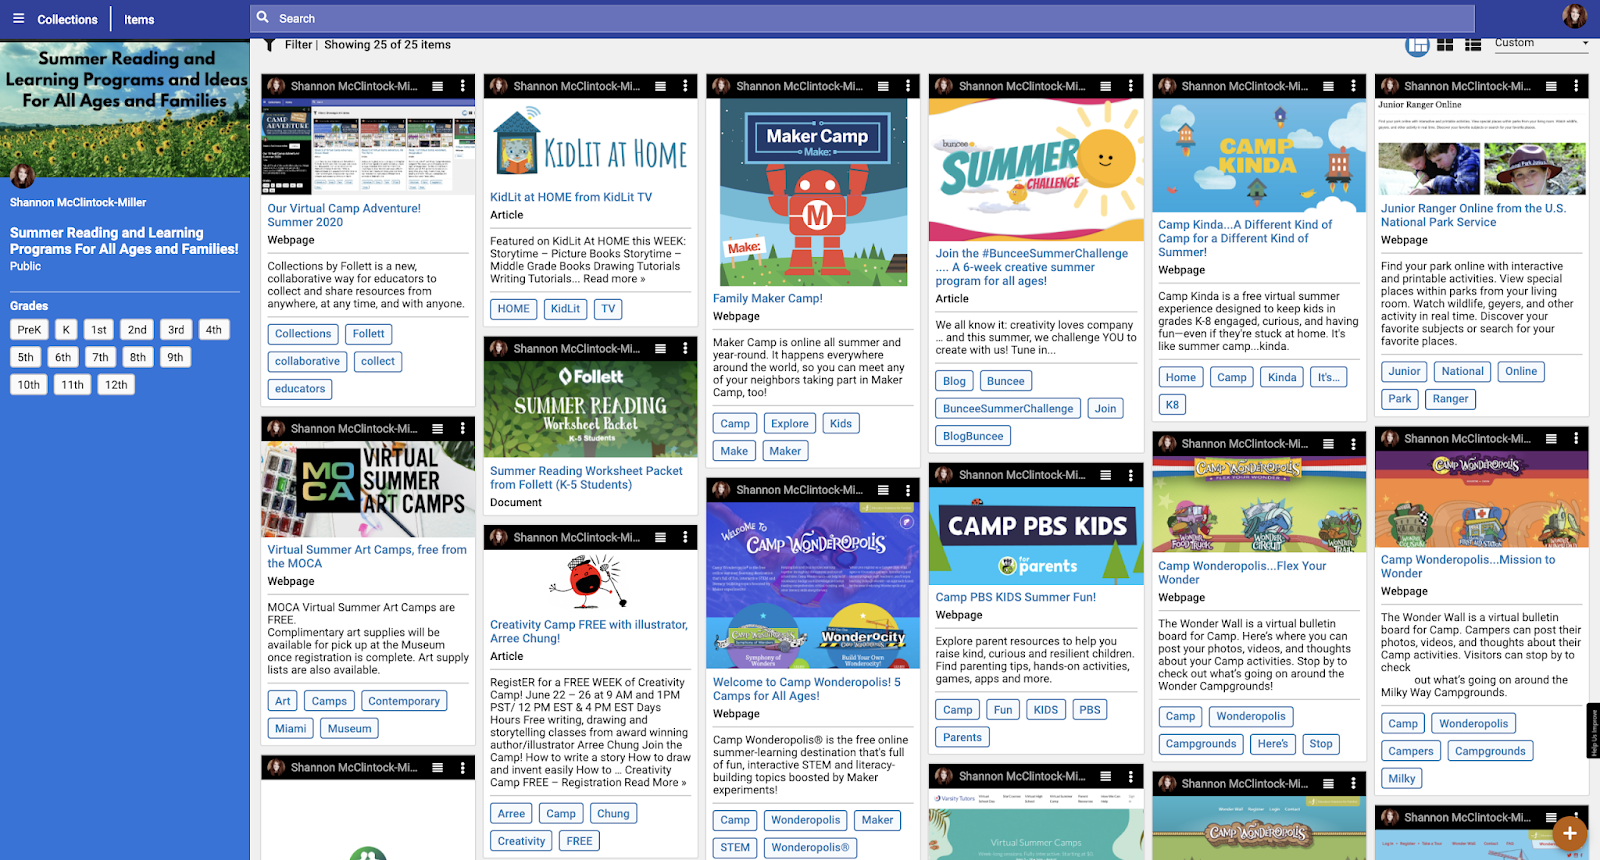
Task: Click list icon on Our Virtual Camp Adventure card
Action: pyautogui.click(x=438, y=86)
